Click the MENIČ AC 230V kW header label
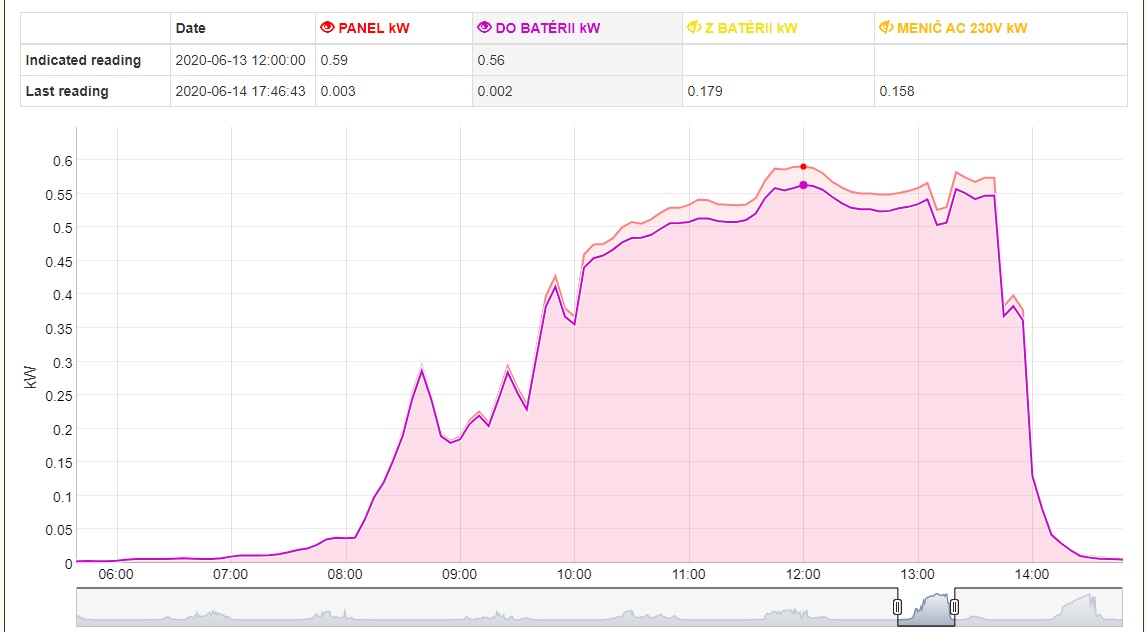The image size is (1147, 632). pyautogui.click(x=962, y=29)
